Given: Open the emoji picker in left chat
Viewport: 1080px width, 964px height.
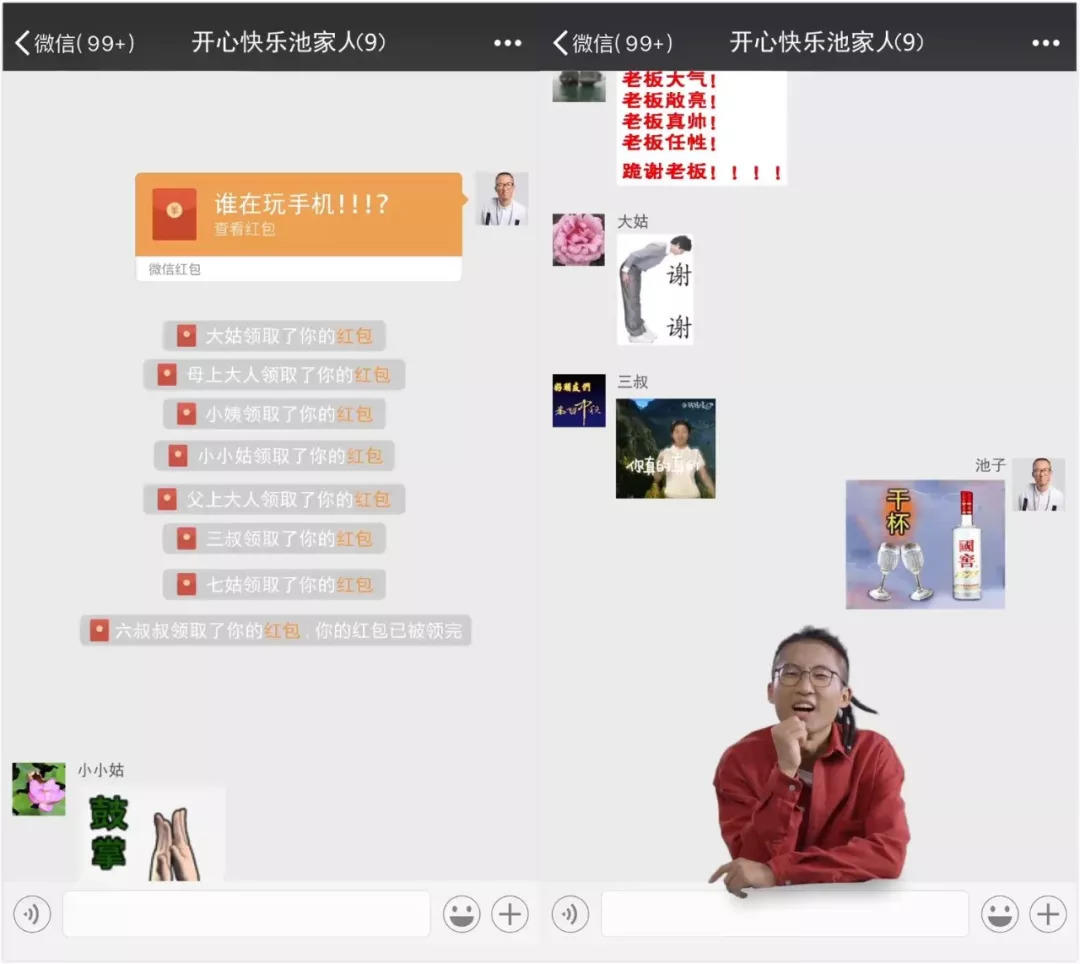Looking at the screenshot, I should tap(462, 914).
